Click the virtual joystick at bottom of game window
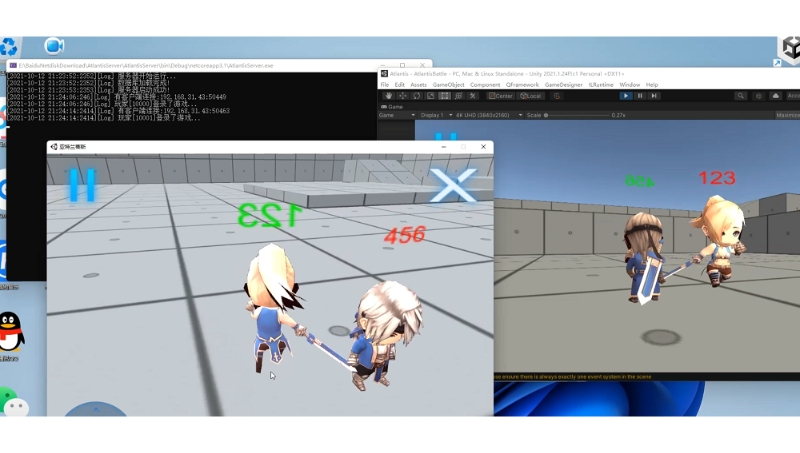800x453 pixels. coord(96,409)
